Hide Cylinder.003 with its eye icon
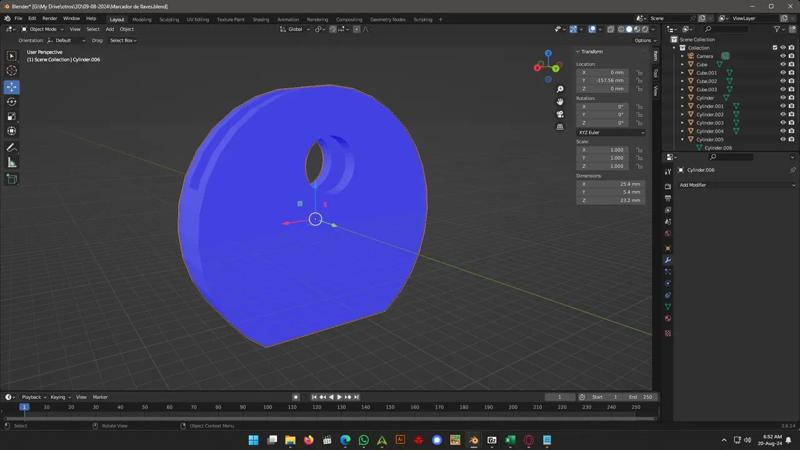The image size is (800, 450). point(783,122)
